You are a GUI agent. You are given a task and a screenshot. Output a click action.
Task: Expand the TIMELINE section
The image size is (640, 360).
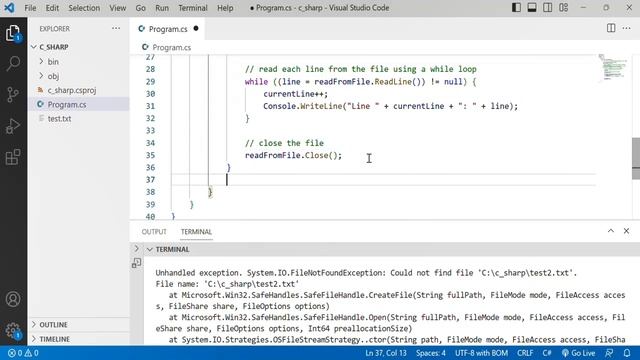[79, 339]
